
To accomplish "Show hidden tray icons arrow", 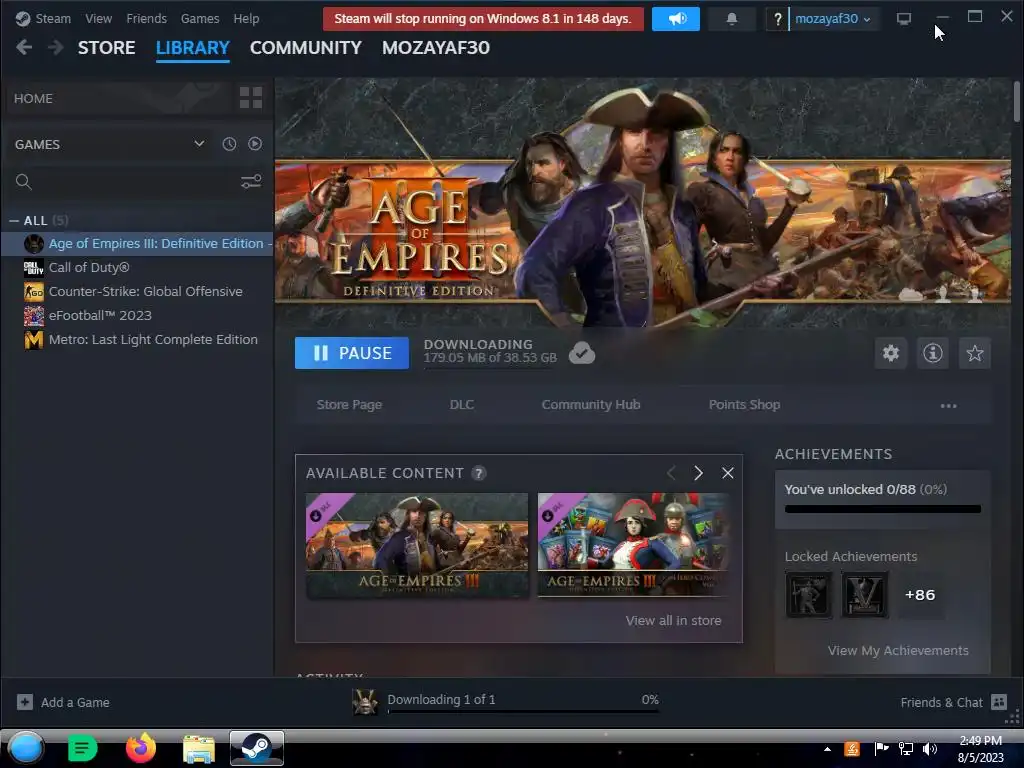I will (x=827, y=749).
